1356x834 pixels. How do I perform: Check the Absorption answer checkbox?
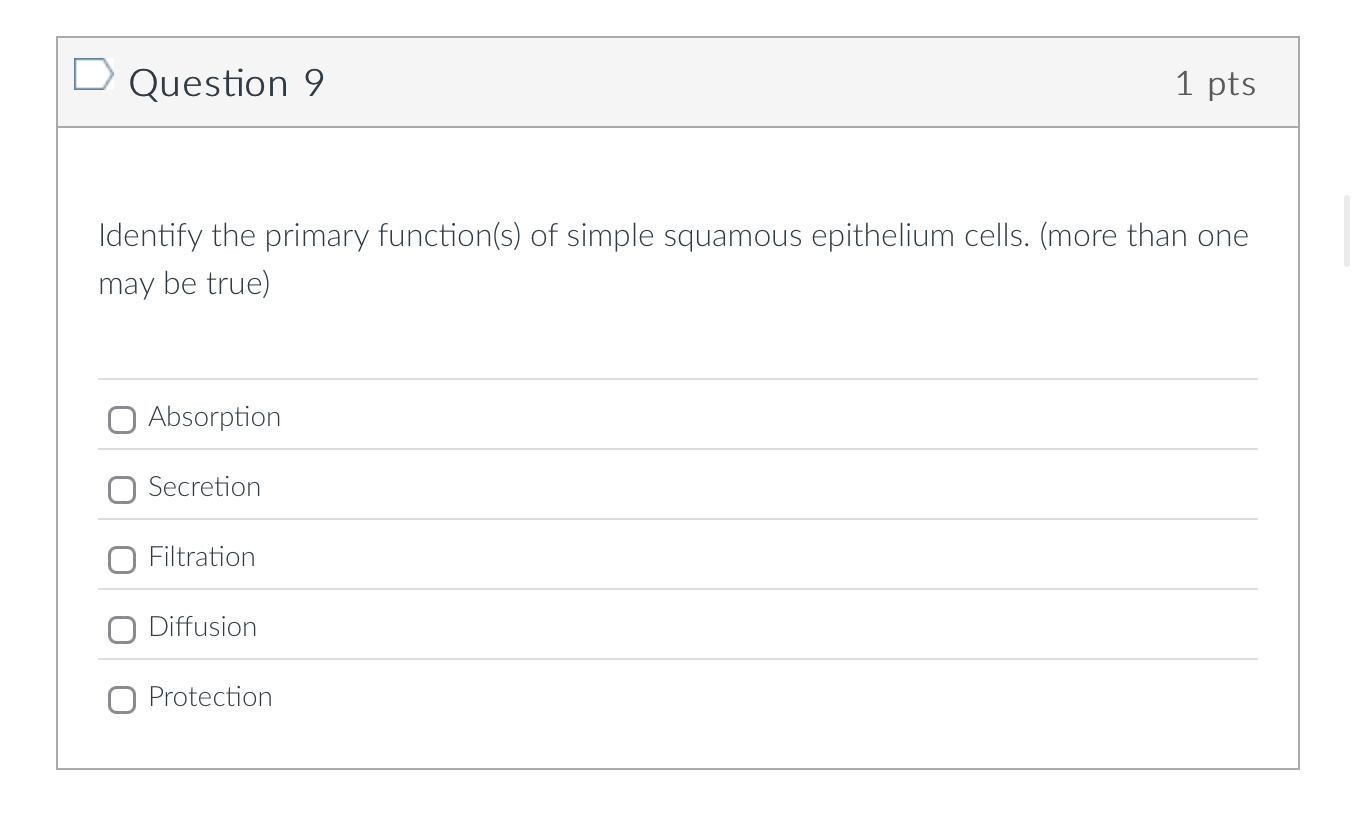(121, 420)
